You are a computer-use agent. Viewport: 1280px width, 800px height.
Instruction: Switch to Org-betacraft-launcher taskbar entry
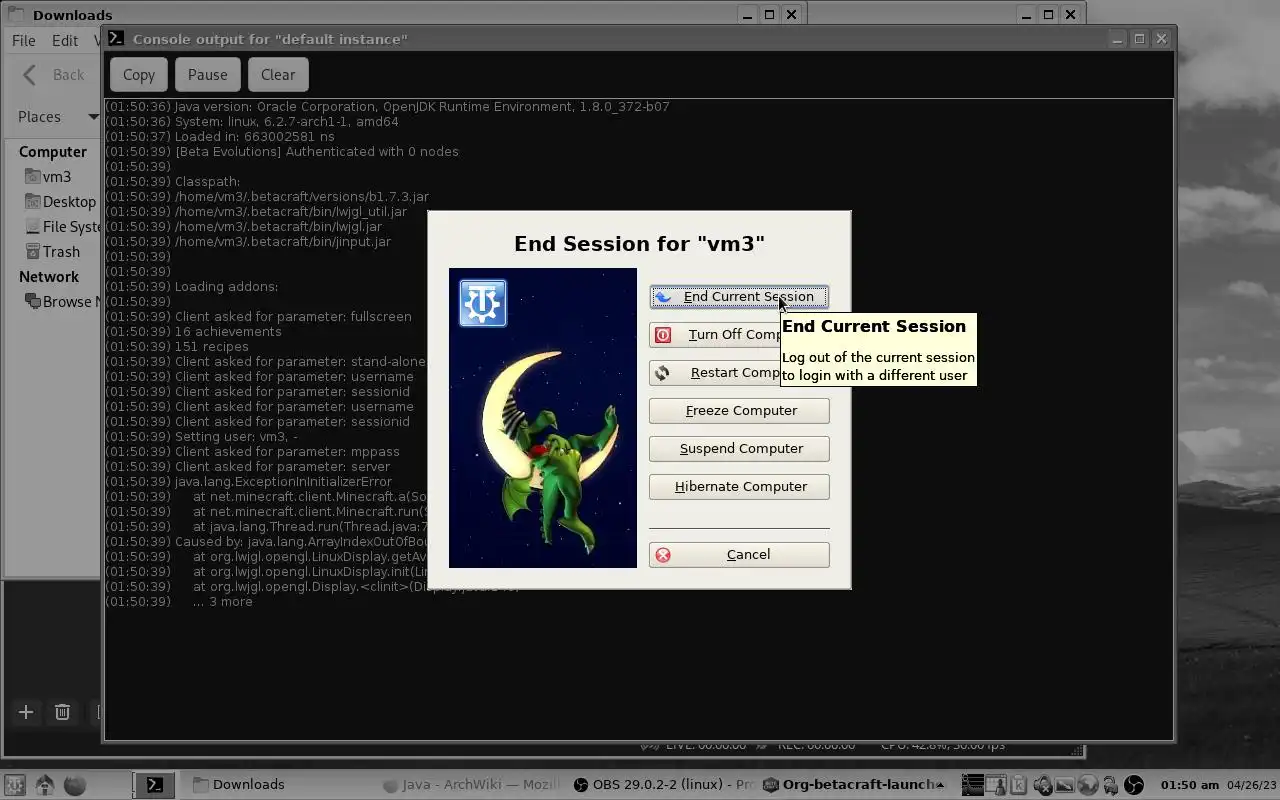[852, 785]
